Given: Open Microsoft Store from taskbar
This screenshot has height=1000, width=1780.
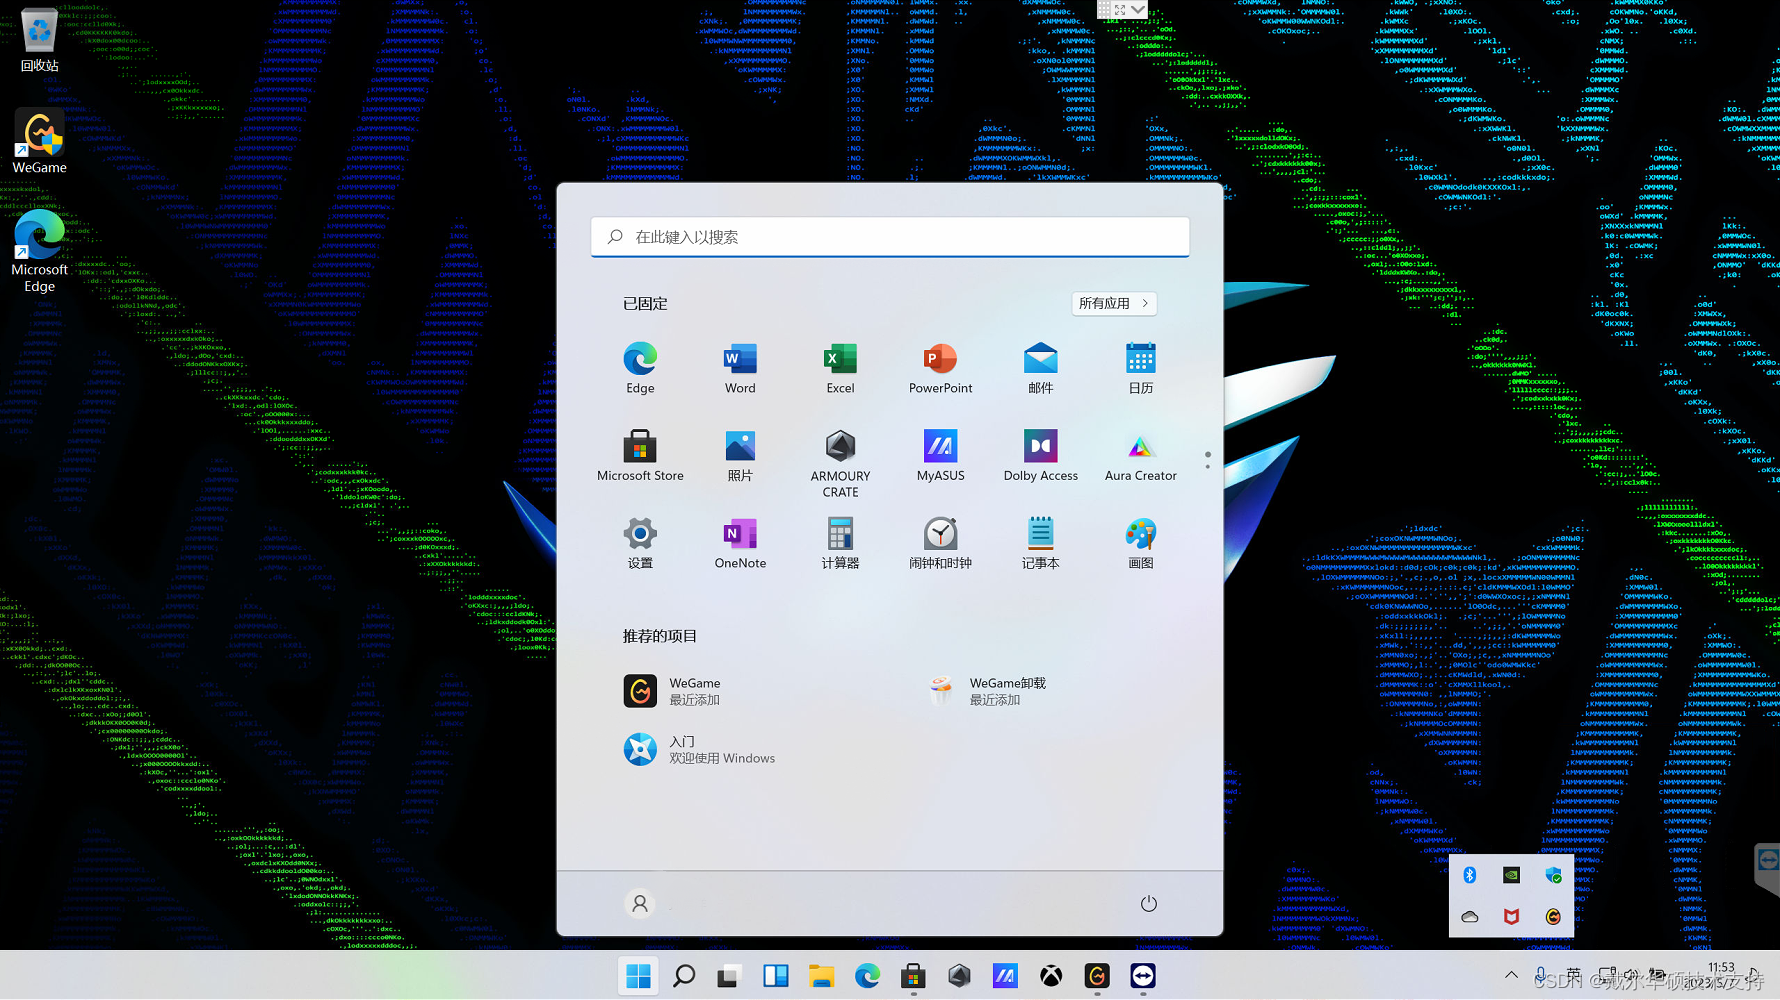Looking at the screenshot, I should 913,976.
